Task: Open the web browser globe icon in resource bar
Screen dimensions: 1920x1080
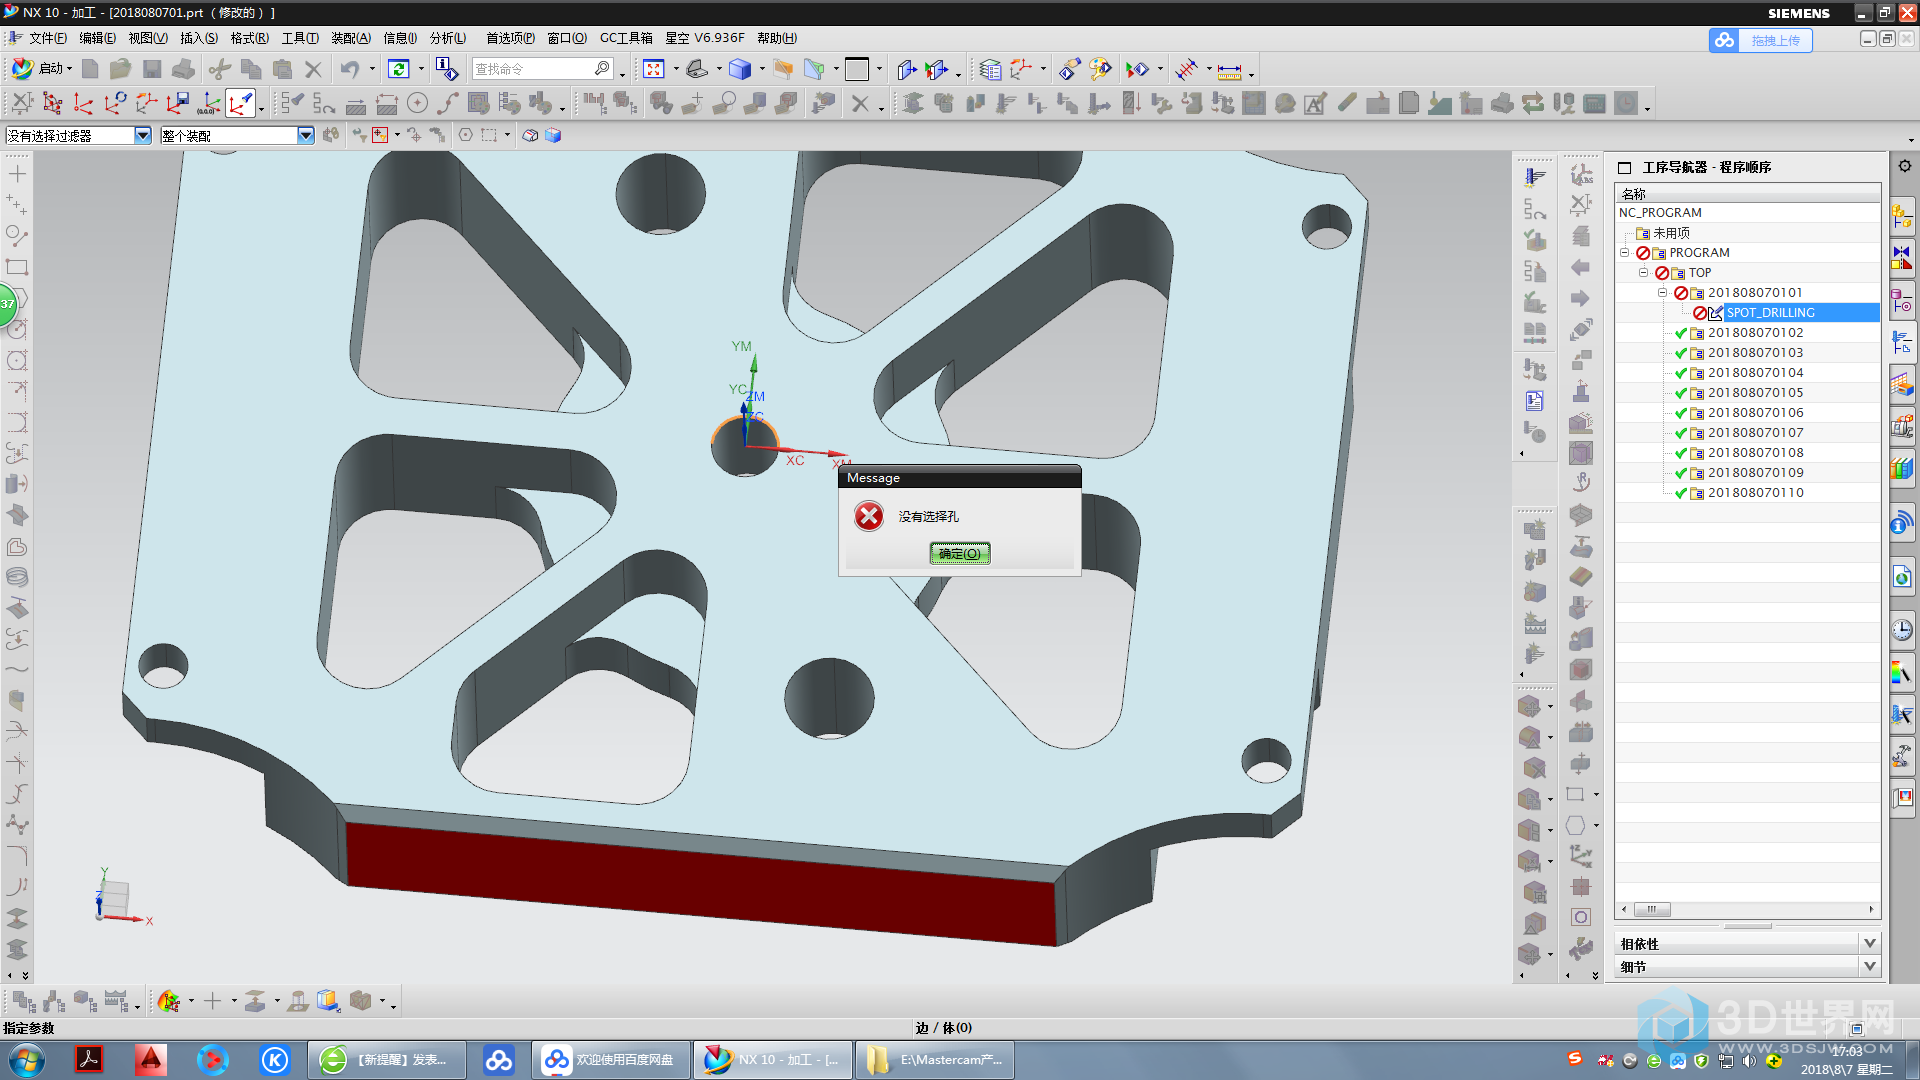Action: pyautogui.click(x=1902, y=577)
